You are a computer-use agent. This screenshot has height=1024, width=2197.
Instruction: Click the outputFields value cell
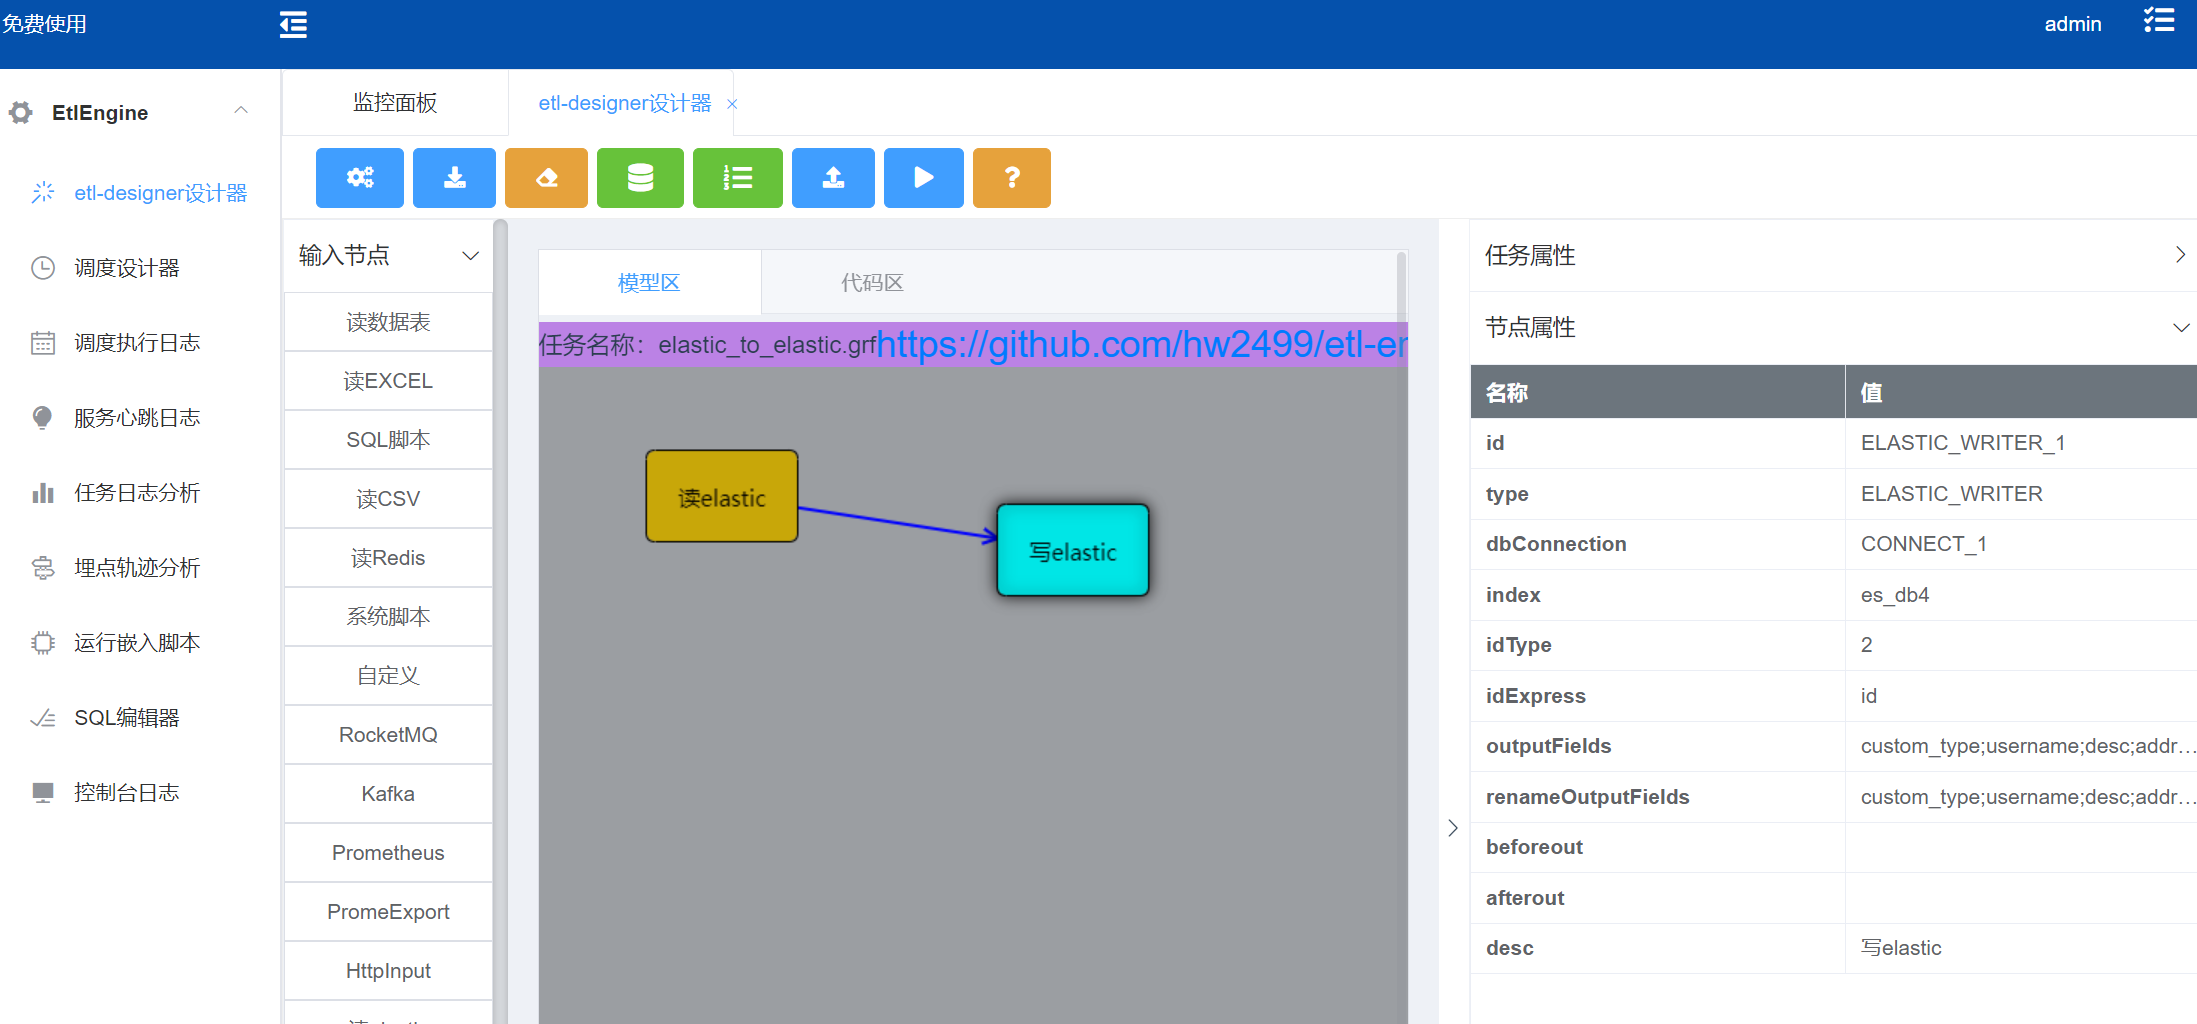pyautogui.click(x=2021, y=746)
